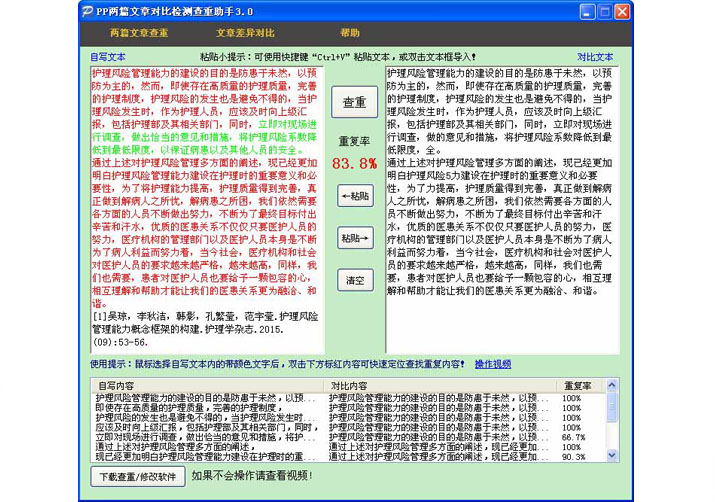715x502 pixels.
Task: Click the results list scroll-up arrow
Action: [612, 385]
